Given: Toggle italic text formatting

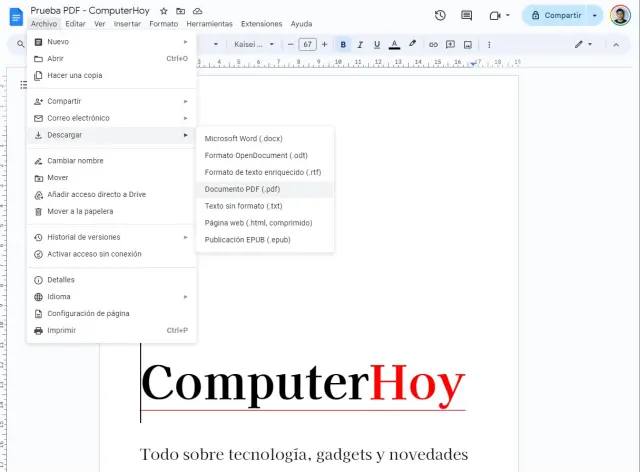Looking at the screenshot, I should (361, 44).
